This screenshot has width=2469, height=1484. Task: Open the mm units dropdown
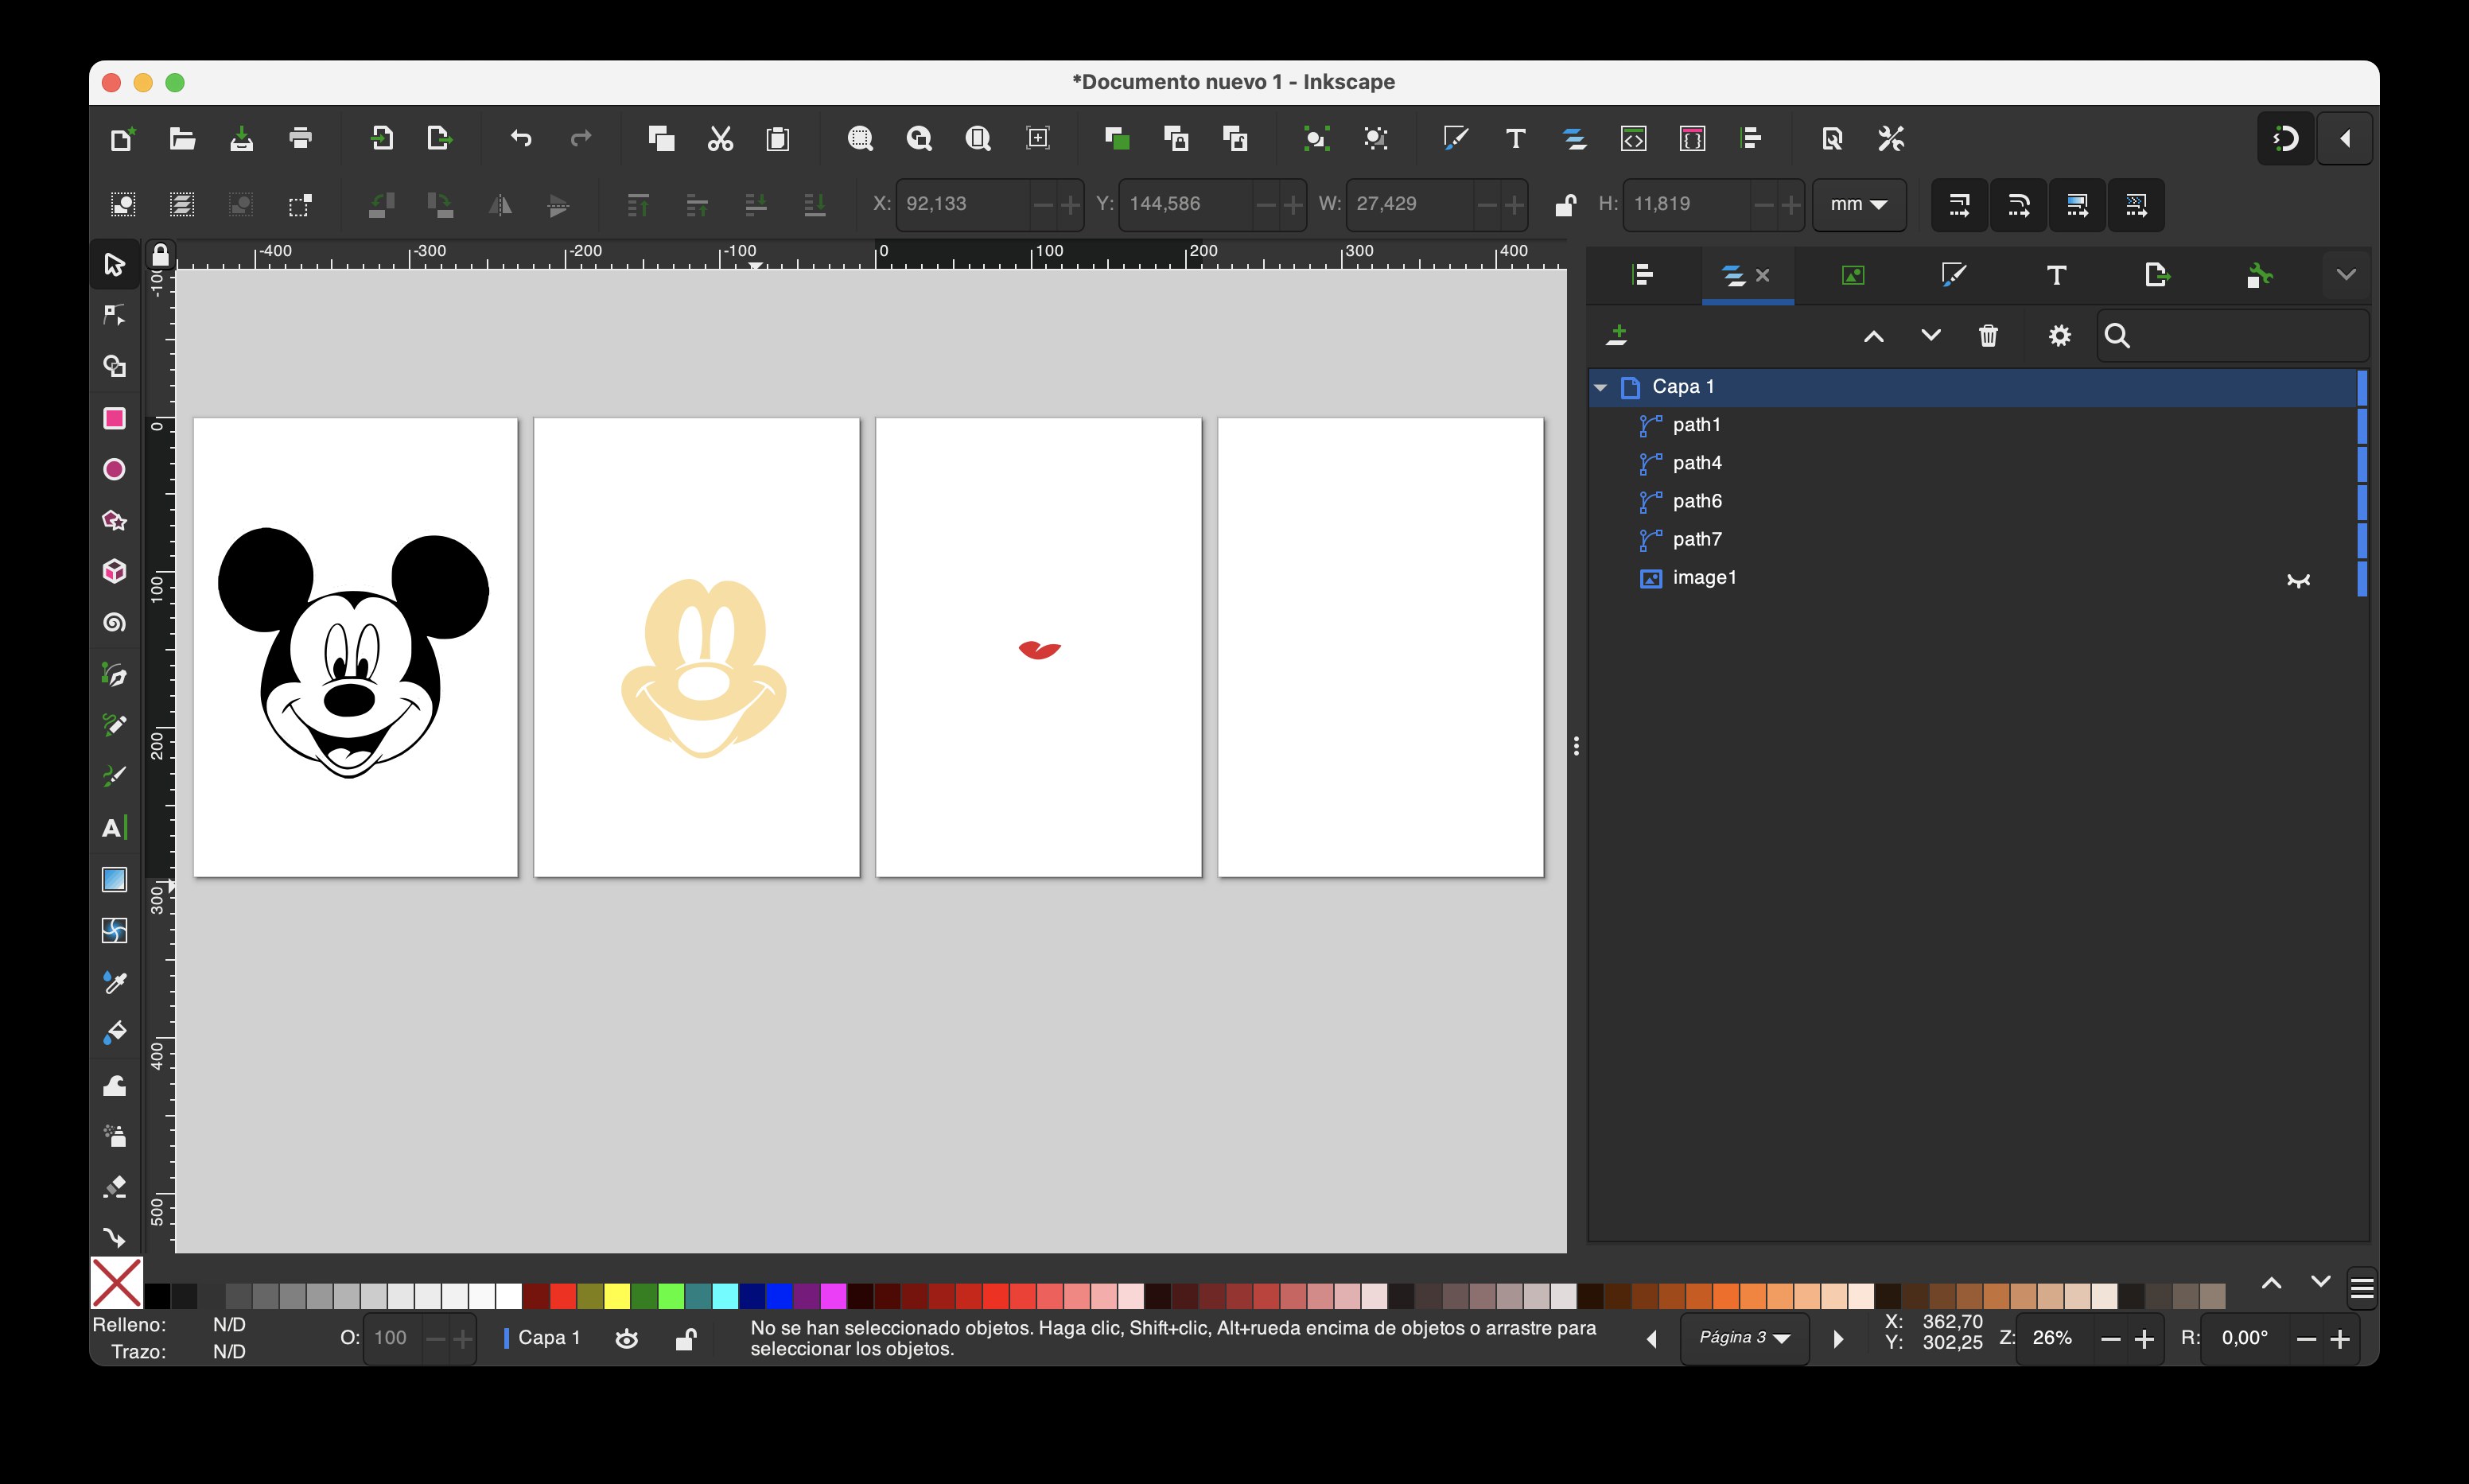coord(1859,204)
